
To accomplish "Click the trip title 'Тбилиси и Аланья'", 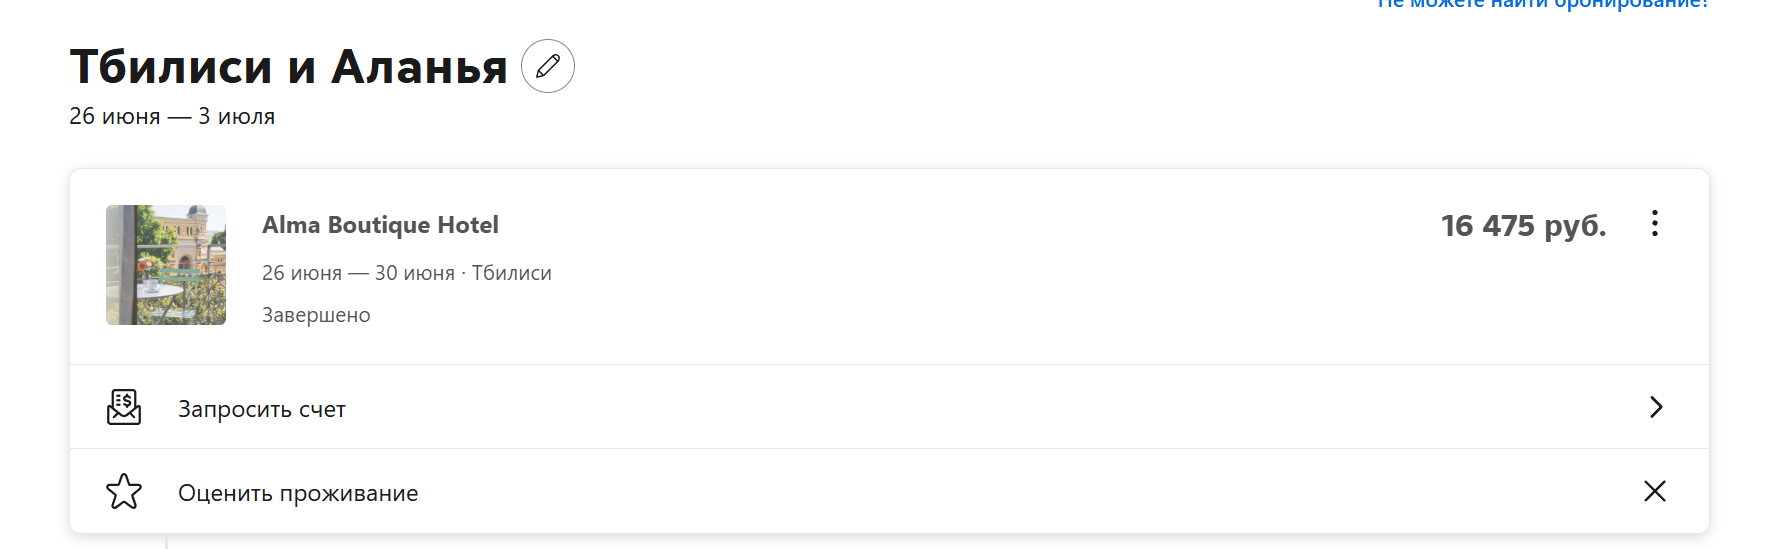I will [x=289, y=67].
